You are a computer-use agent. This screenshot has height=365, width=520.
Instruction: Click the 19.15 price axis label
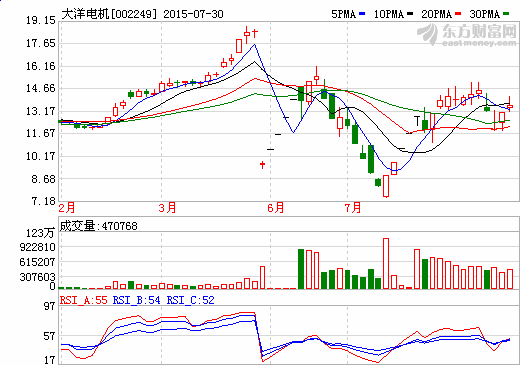(41, 21)
